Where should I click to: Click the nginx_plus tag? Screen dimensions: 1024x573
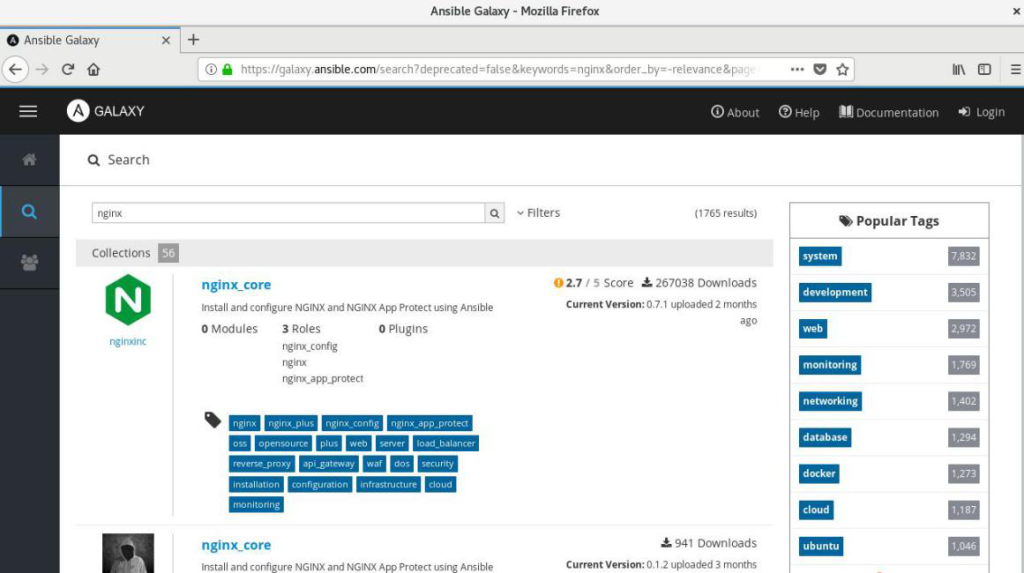(291, 423)
